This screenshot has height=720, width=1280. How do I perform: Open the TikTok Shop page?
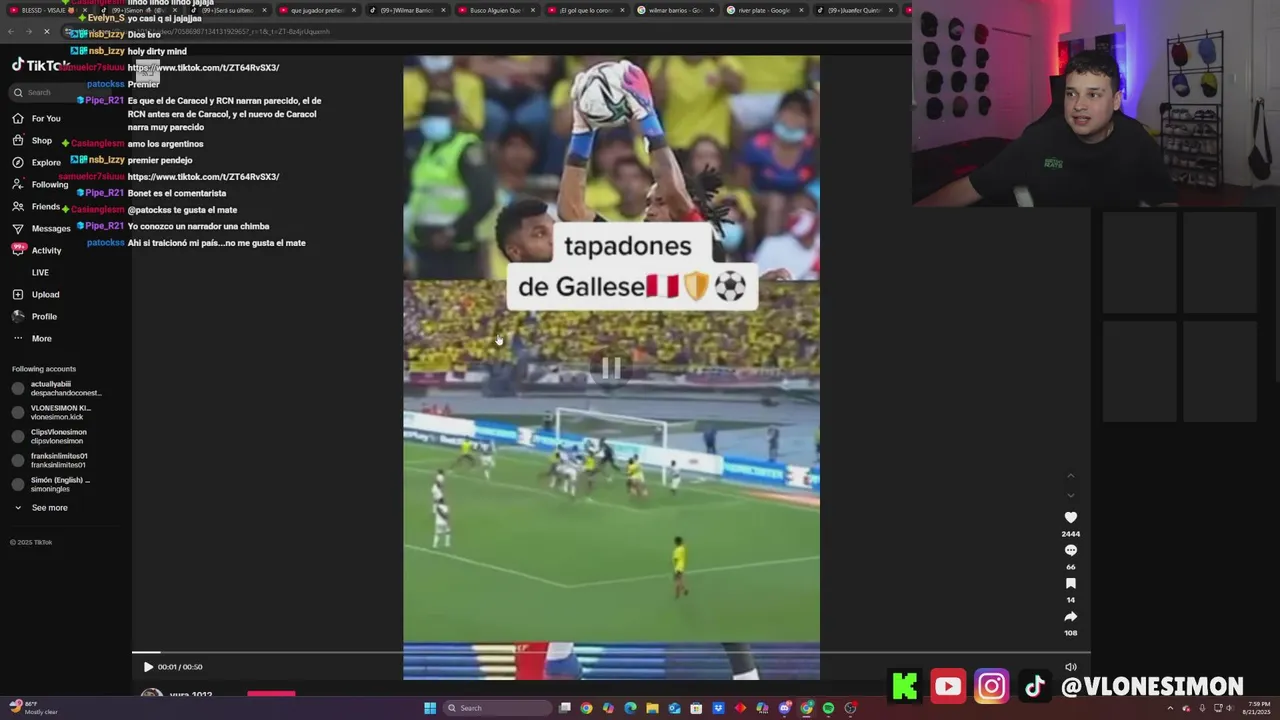(x=33, y=140)
